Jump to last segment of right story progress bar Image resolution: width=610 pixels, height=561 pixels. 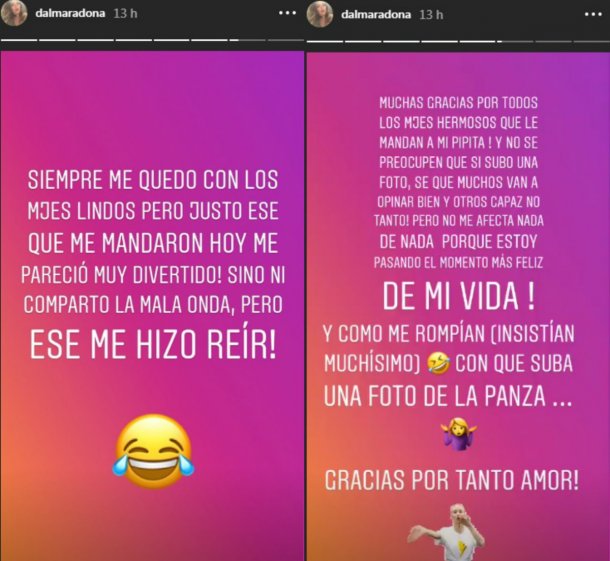point(592,41)
